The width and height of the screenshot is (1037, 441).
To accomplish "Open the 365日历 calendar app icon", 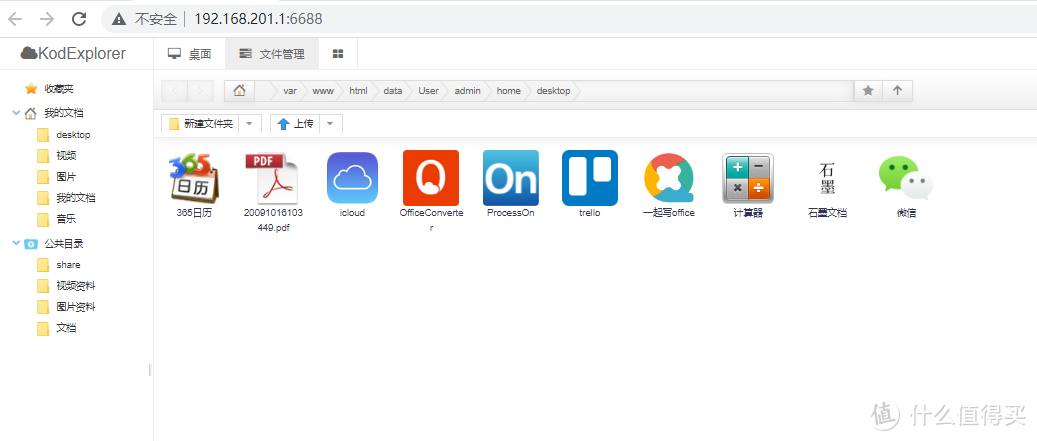I will [193, 178].
